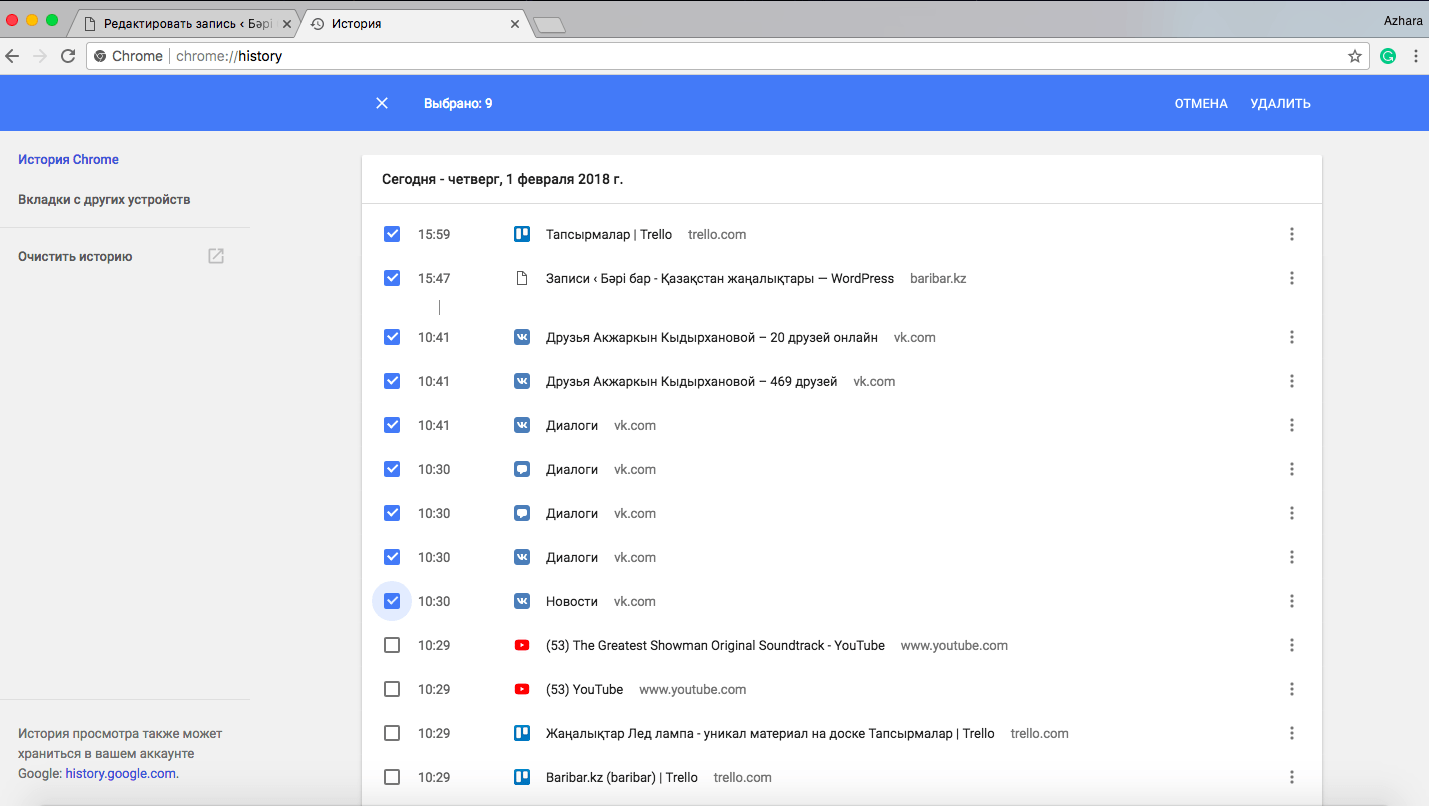Click the www.youtube.com domain on the (53) YouTube row
This screenshot has width=1429, height=806.
pyautogui.click(x=692, y=689)
